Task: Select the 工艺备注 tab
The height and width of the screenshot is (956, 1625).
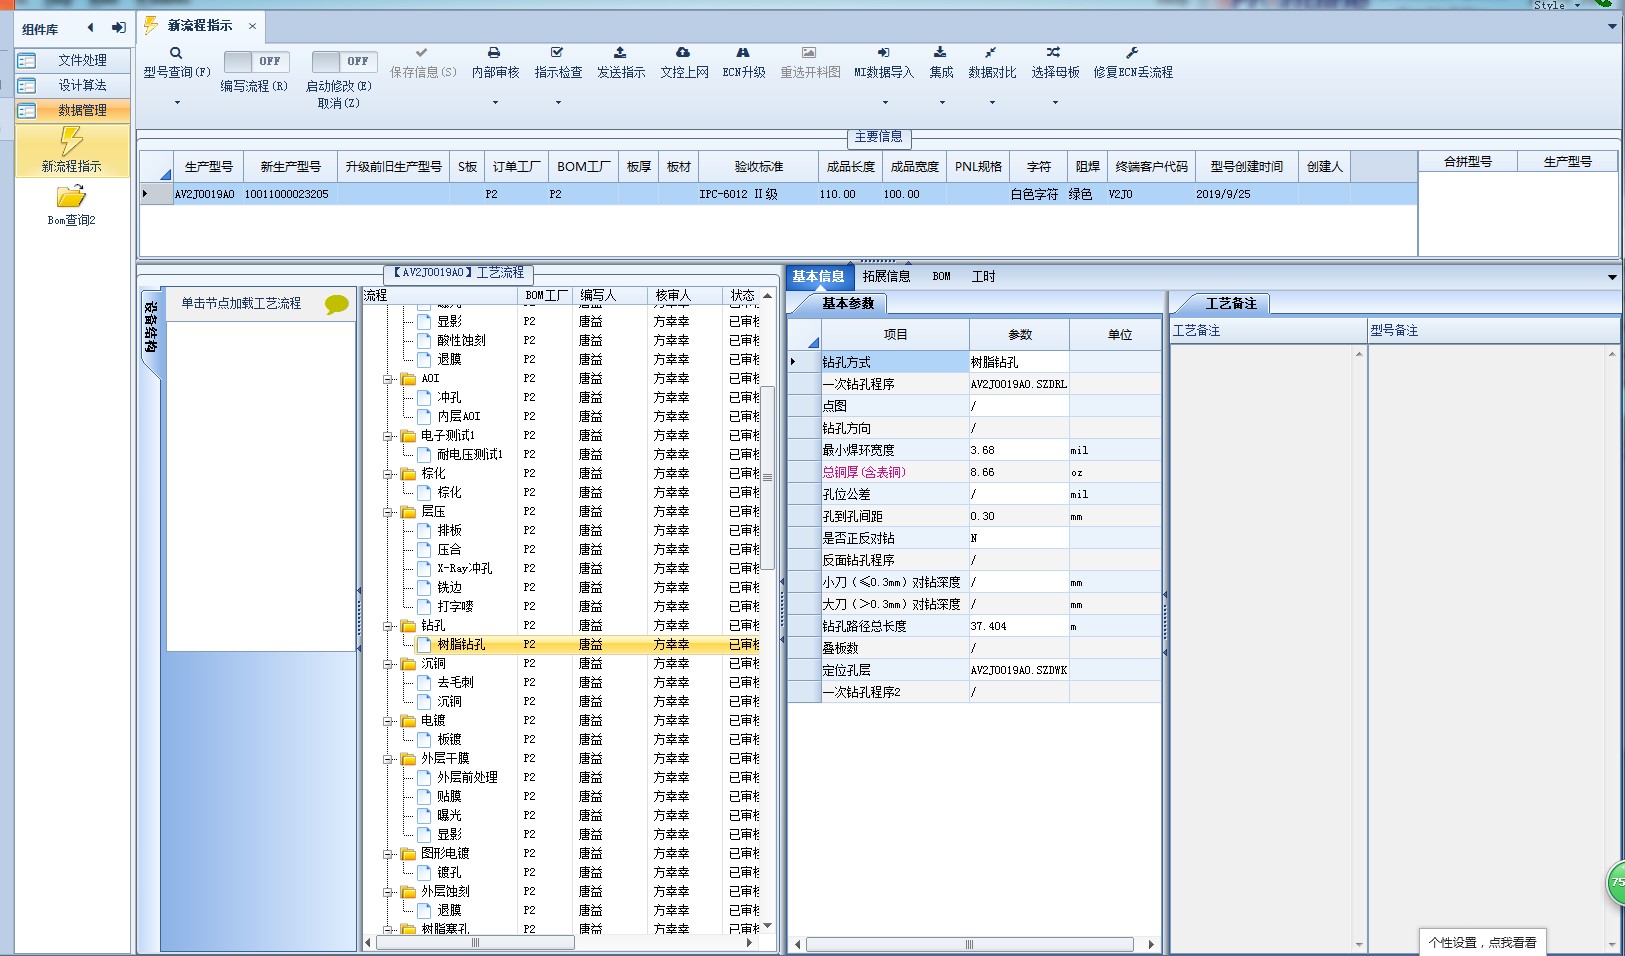Action: 1230,303
